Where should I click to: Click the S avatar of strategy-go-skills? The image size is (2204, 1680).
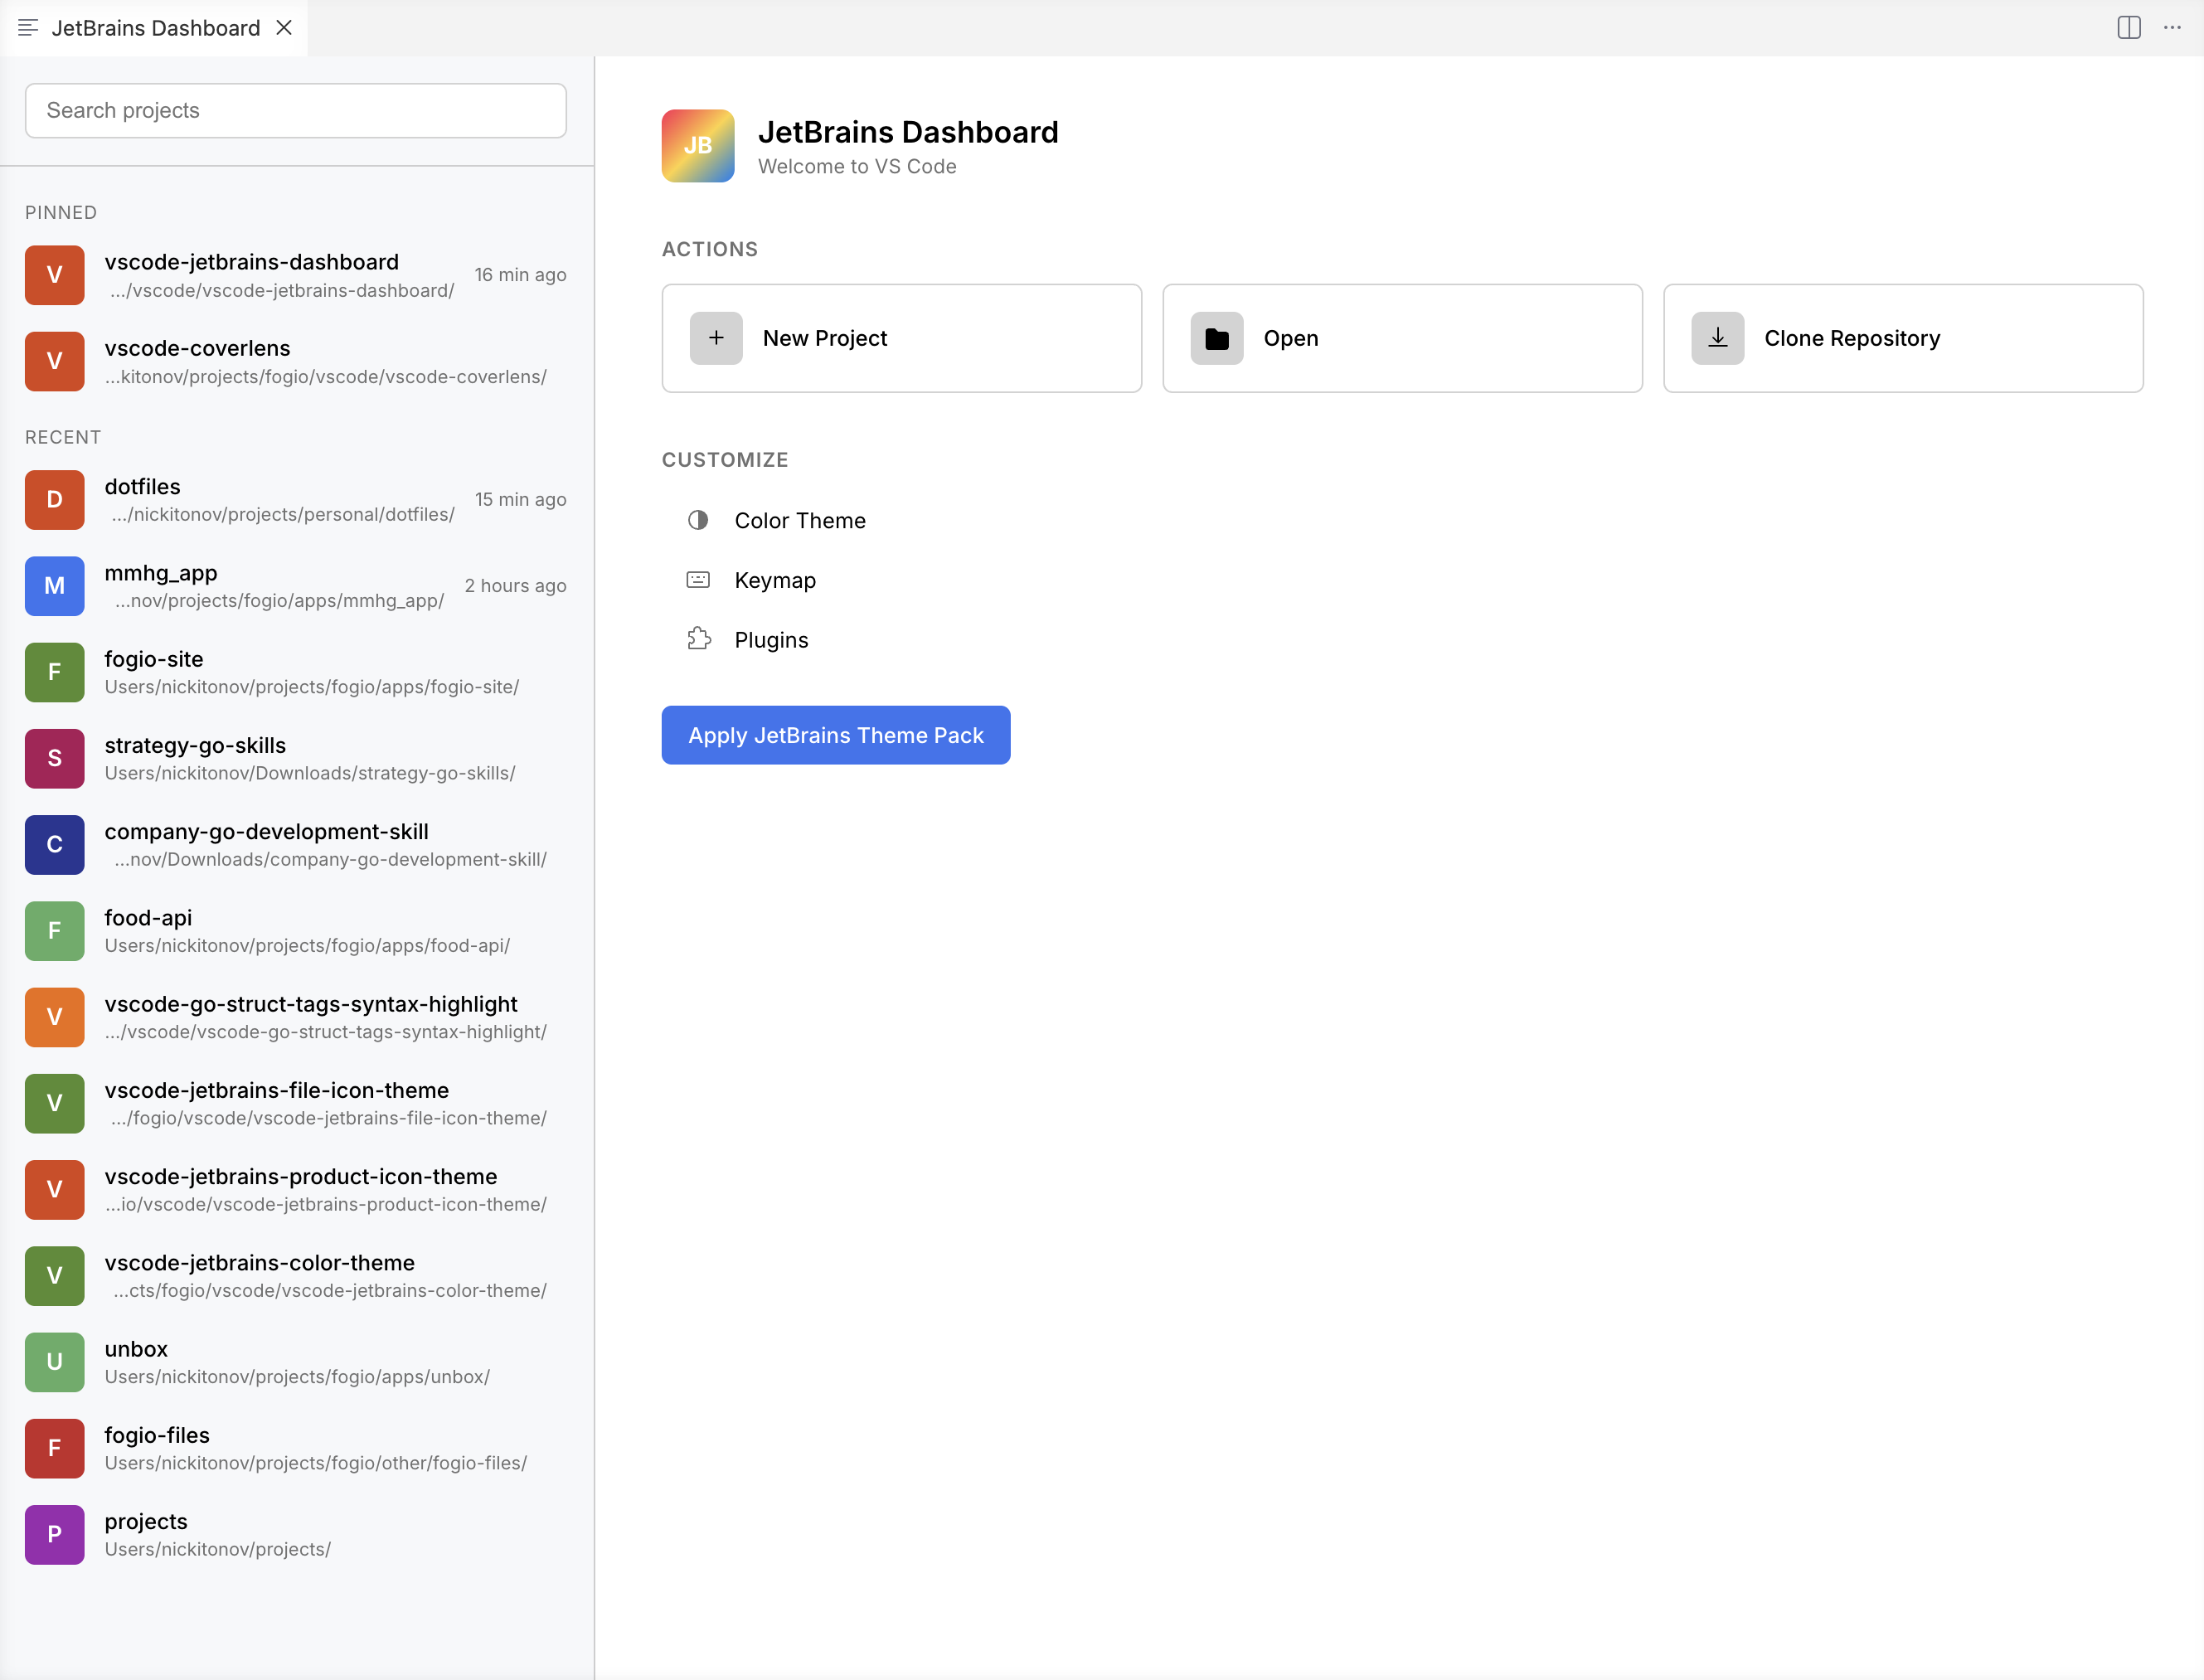54,758
